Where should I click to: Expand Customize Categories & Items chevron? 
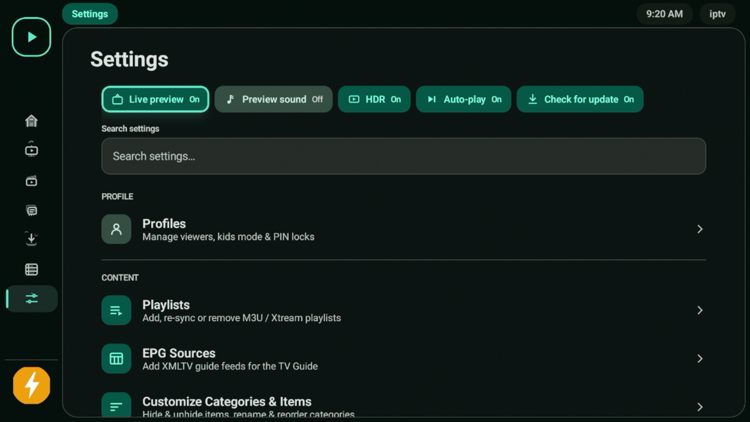pyautogui.click(x=700, y=407)
